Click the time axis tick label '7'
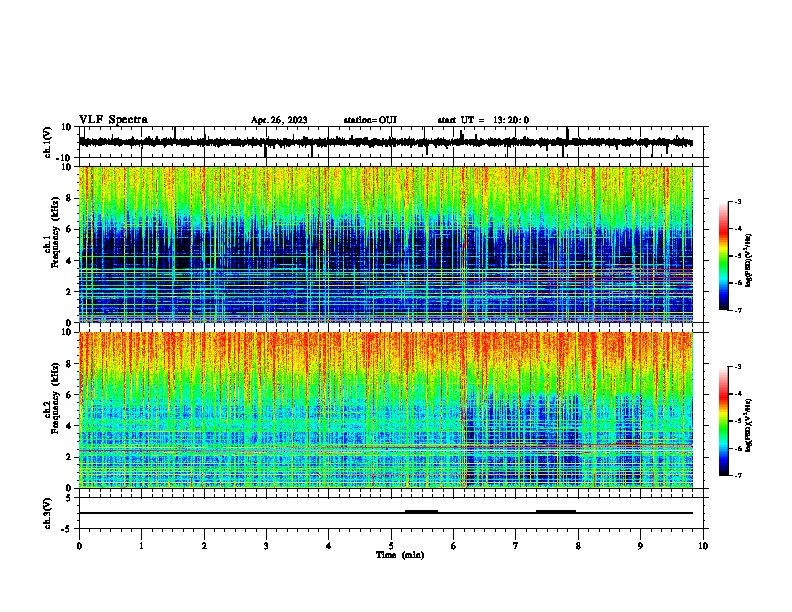This screenshot has height=612, width=792. (516, 546)
